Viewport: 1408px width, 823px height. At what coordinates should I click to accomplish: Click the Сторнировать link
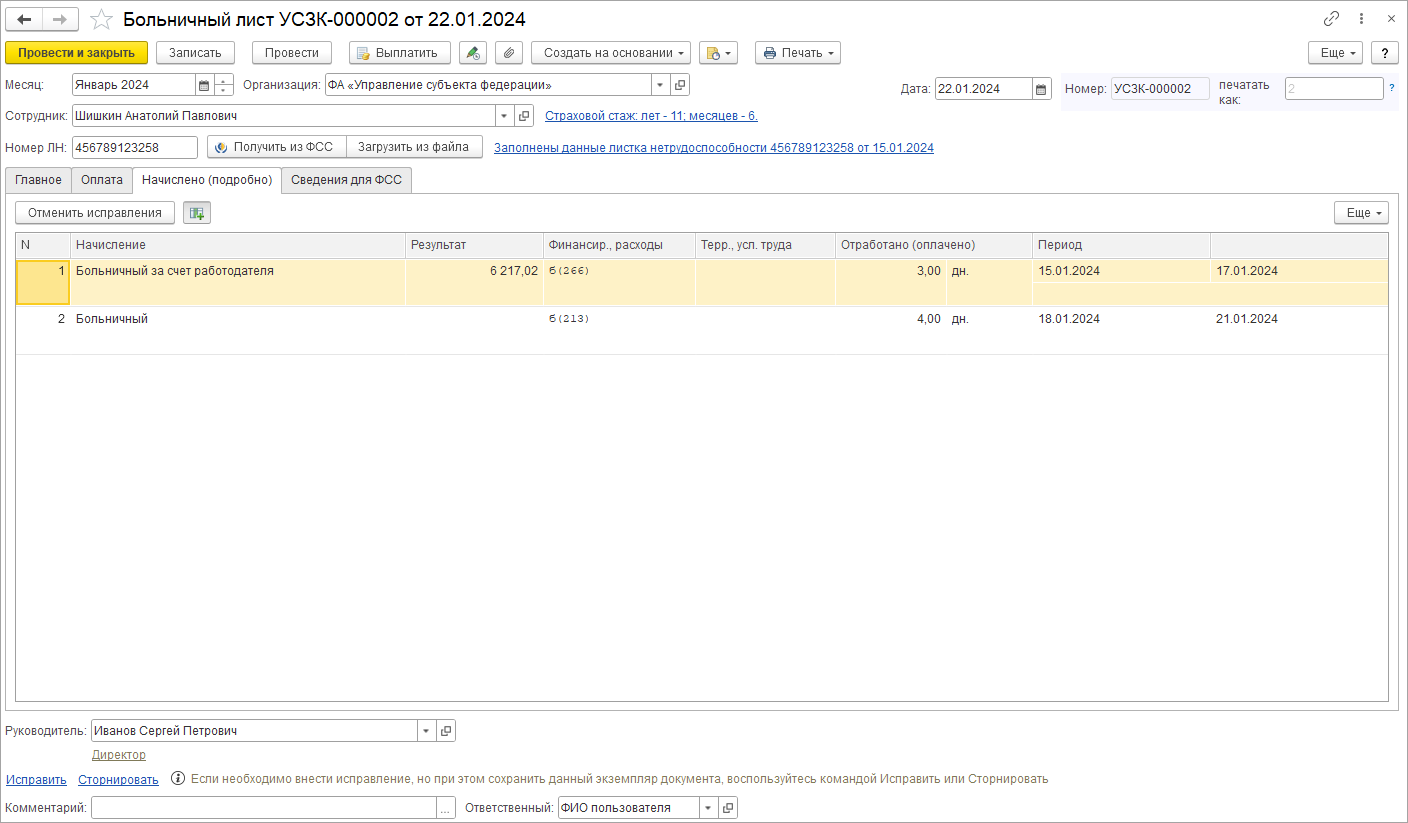coord(118,779)
